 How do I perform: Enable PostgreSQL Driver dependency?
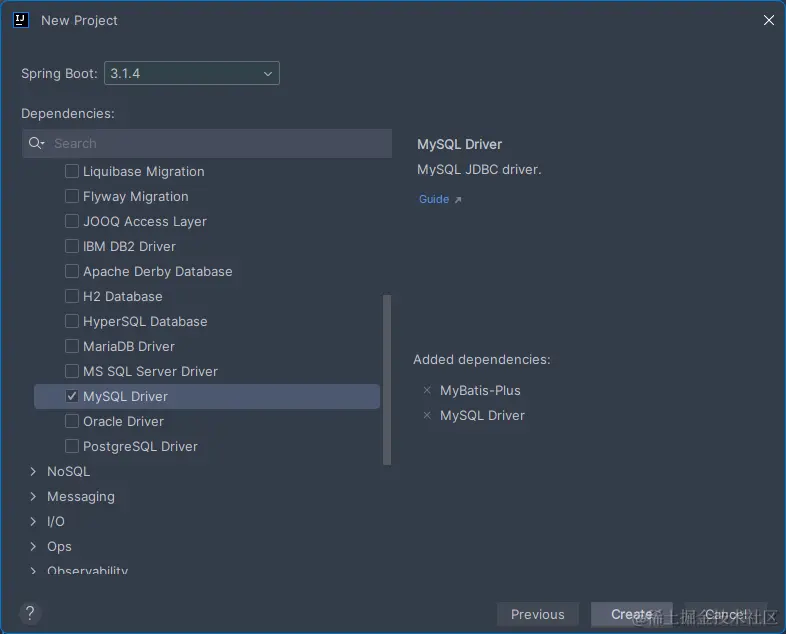click(x=72, y=446)
